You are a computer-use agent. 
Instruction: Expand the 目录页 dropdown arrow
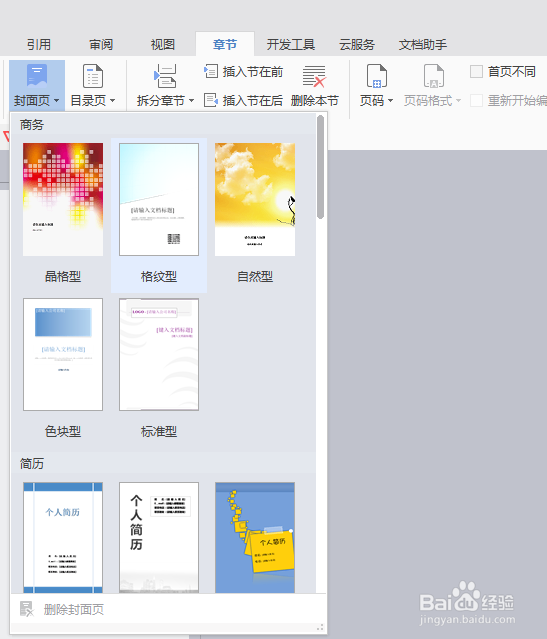112,101
